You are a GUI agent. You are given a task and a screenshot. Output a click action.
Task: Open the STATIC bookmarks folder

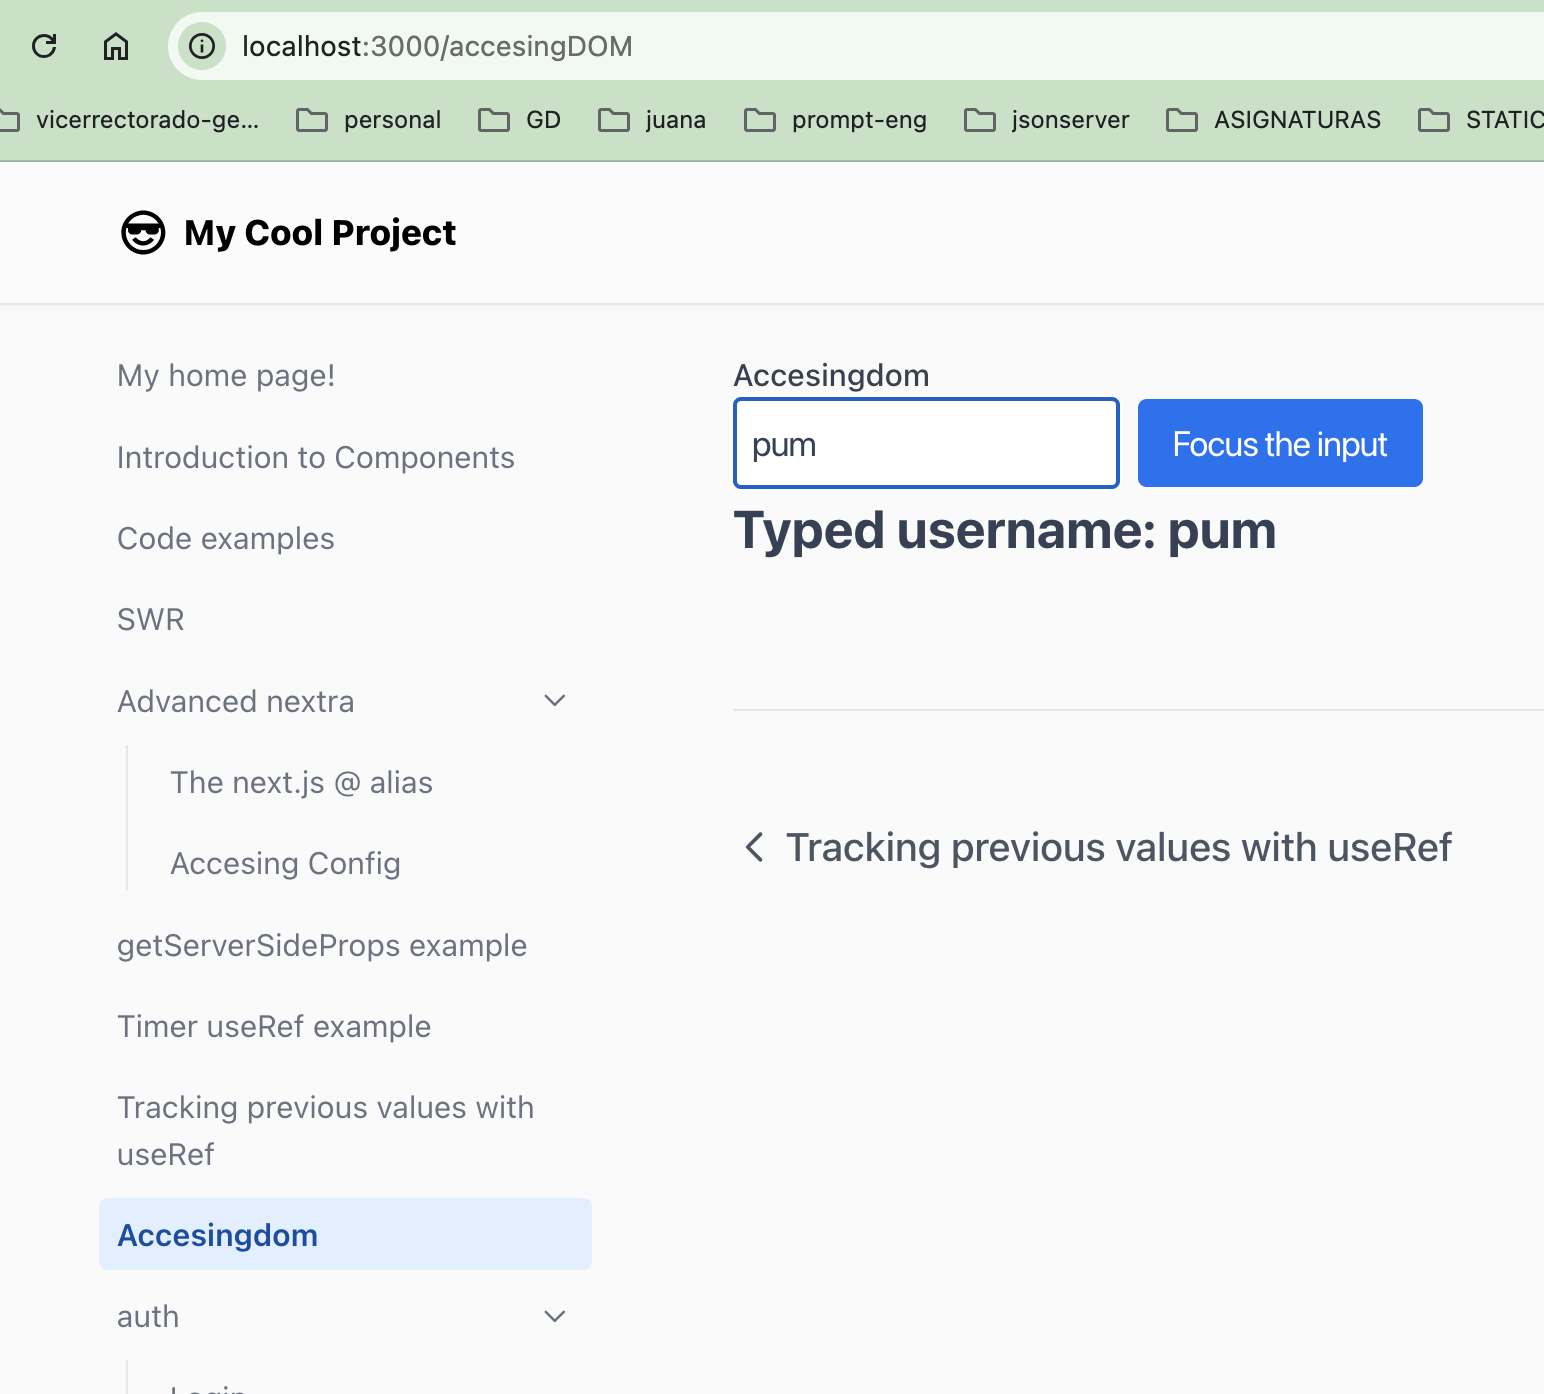(x=1481, y=120)
